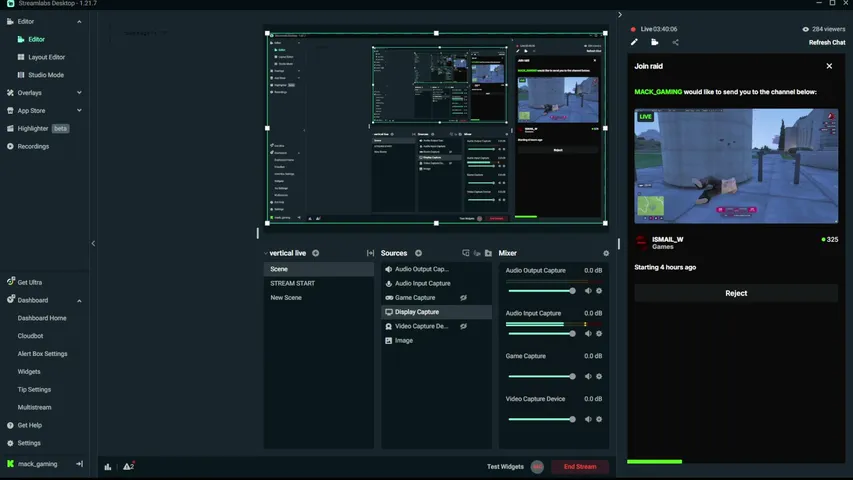Expand the Overlays section chevron
Screen dimensions: 853x480
(x=79, y=93)
